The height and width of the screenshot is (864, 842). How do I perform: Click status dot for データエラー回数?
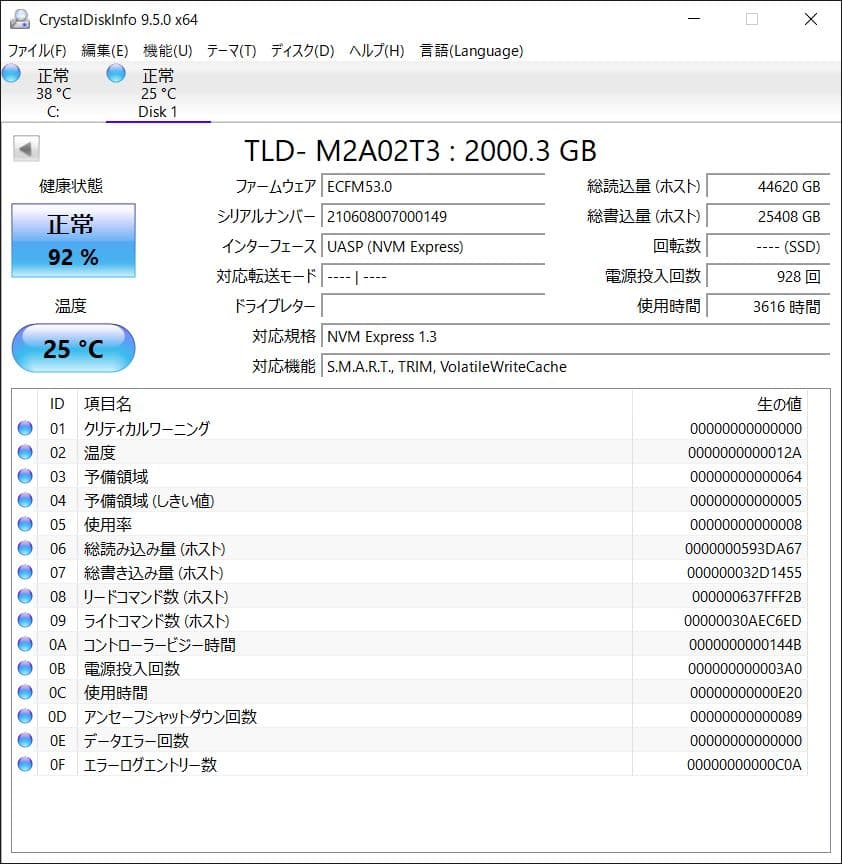23,741
